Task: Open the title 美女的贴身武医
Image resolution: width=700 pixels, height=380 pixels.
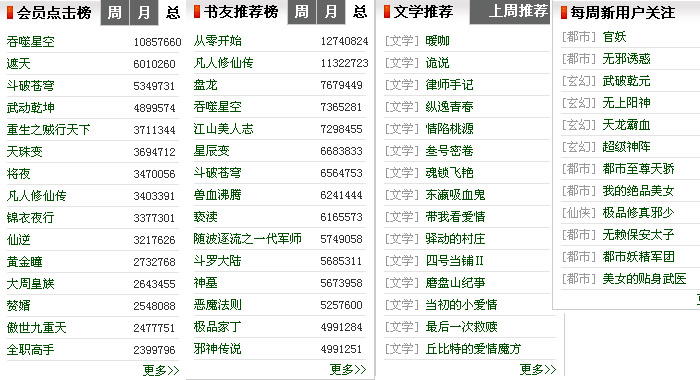Action: [x=645, y=279]
